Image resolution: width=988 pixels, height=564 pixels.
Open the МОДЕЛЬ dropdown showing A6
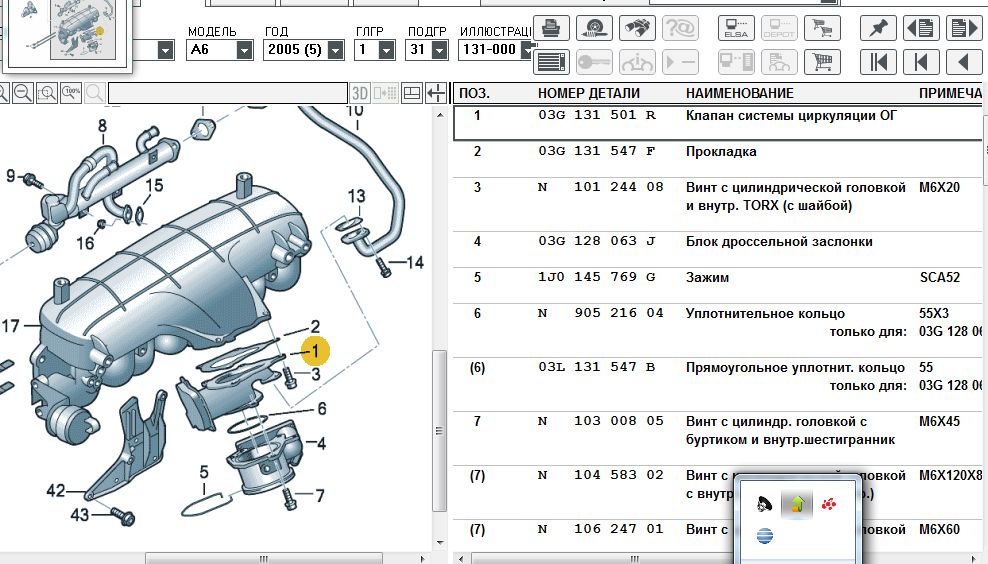coord(244,49)
